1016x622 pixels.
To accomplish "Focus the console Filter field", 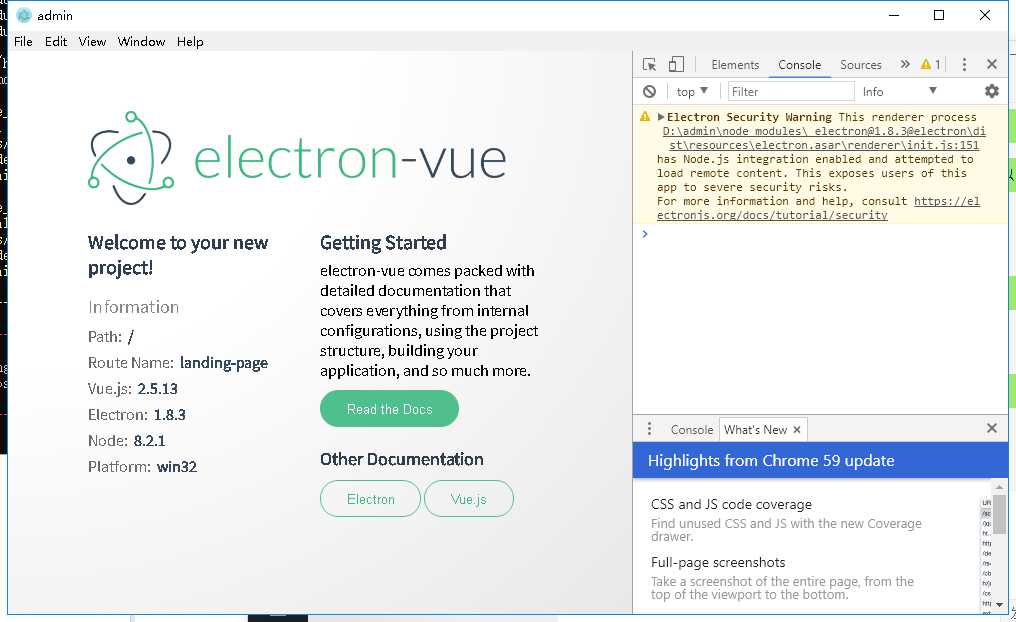I will 791,91.
